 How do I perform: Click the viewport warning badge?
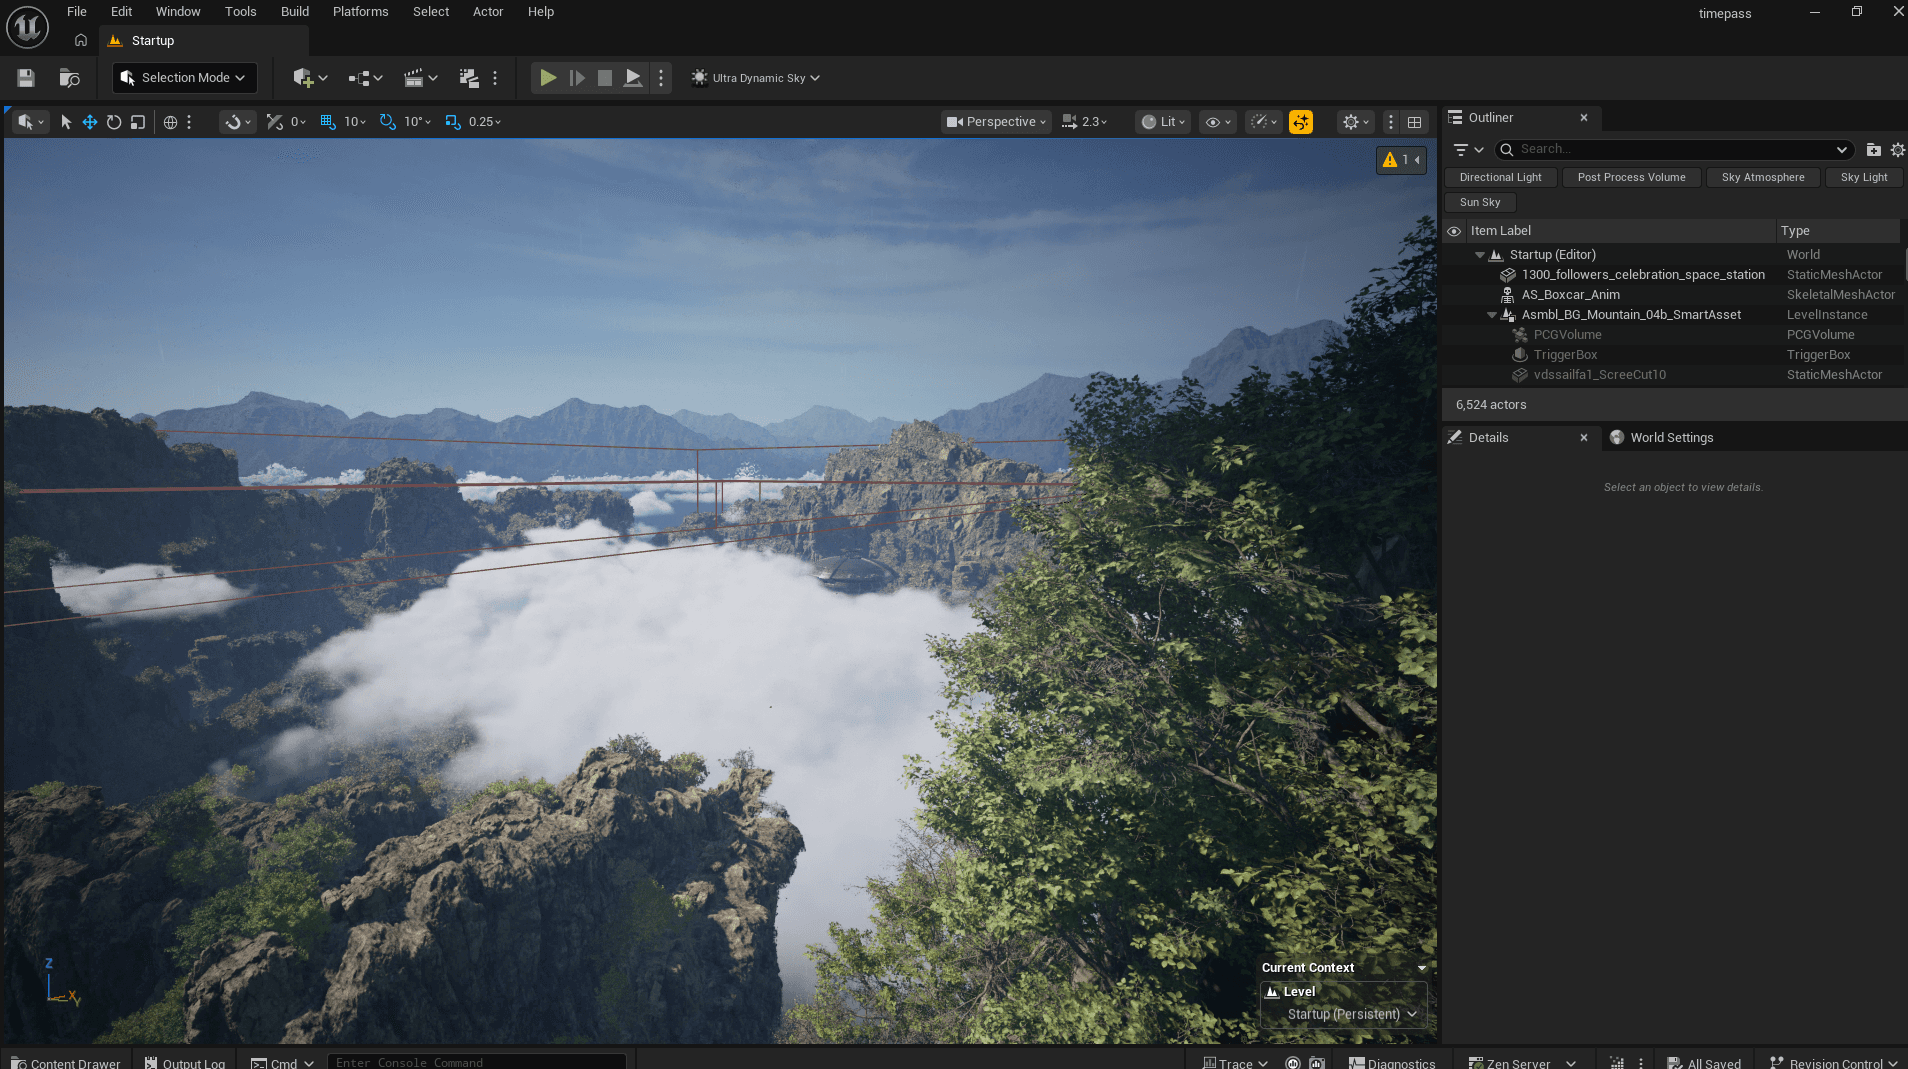tap(1401, 160)
